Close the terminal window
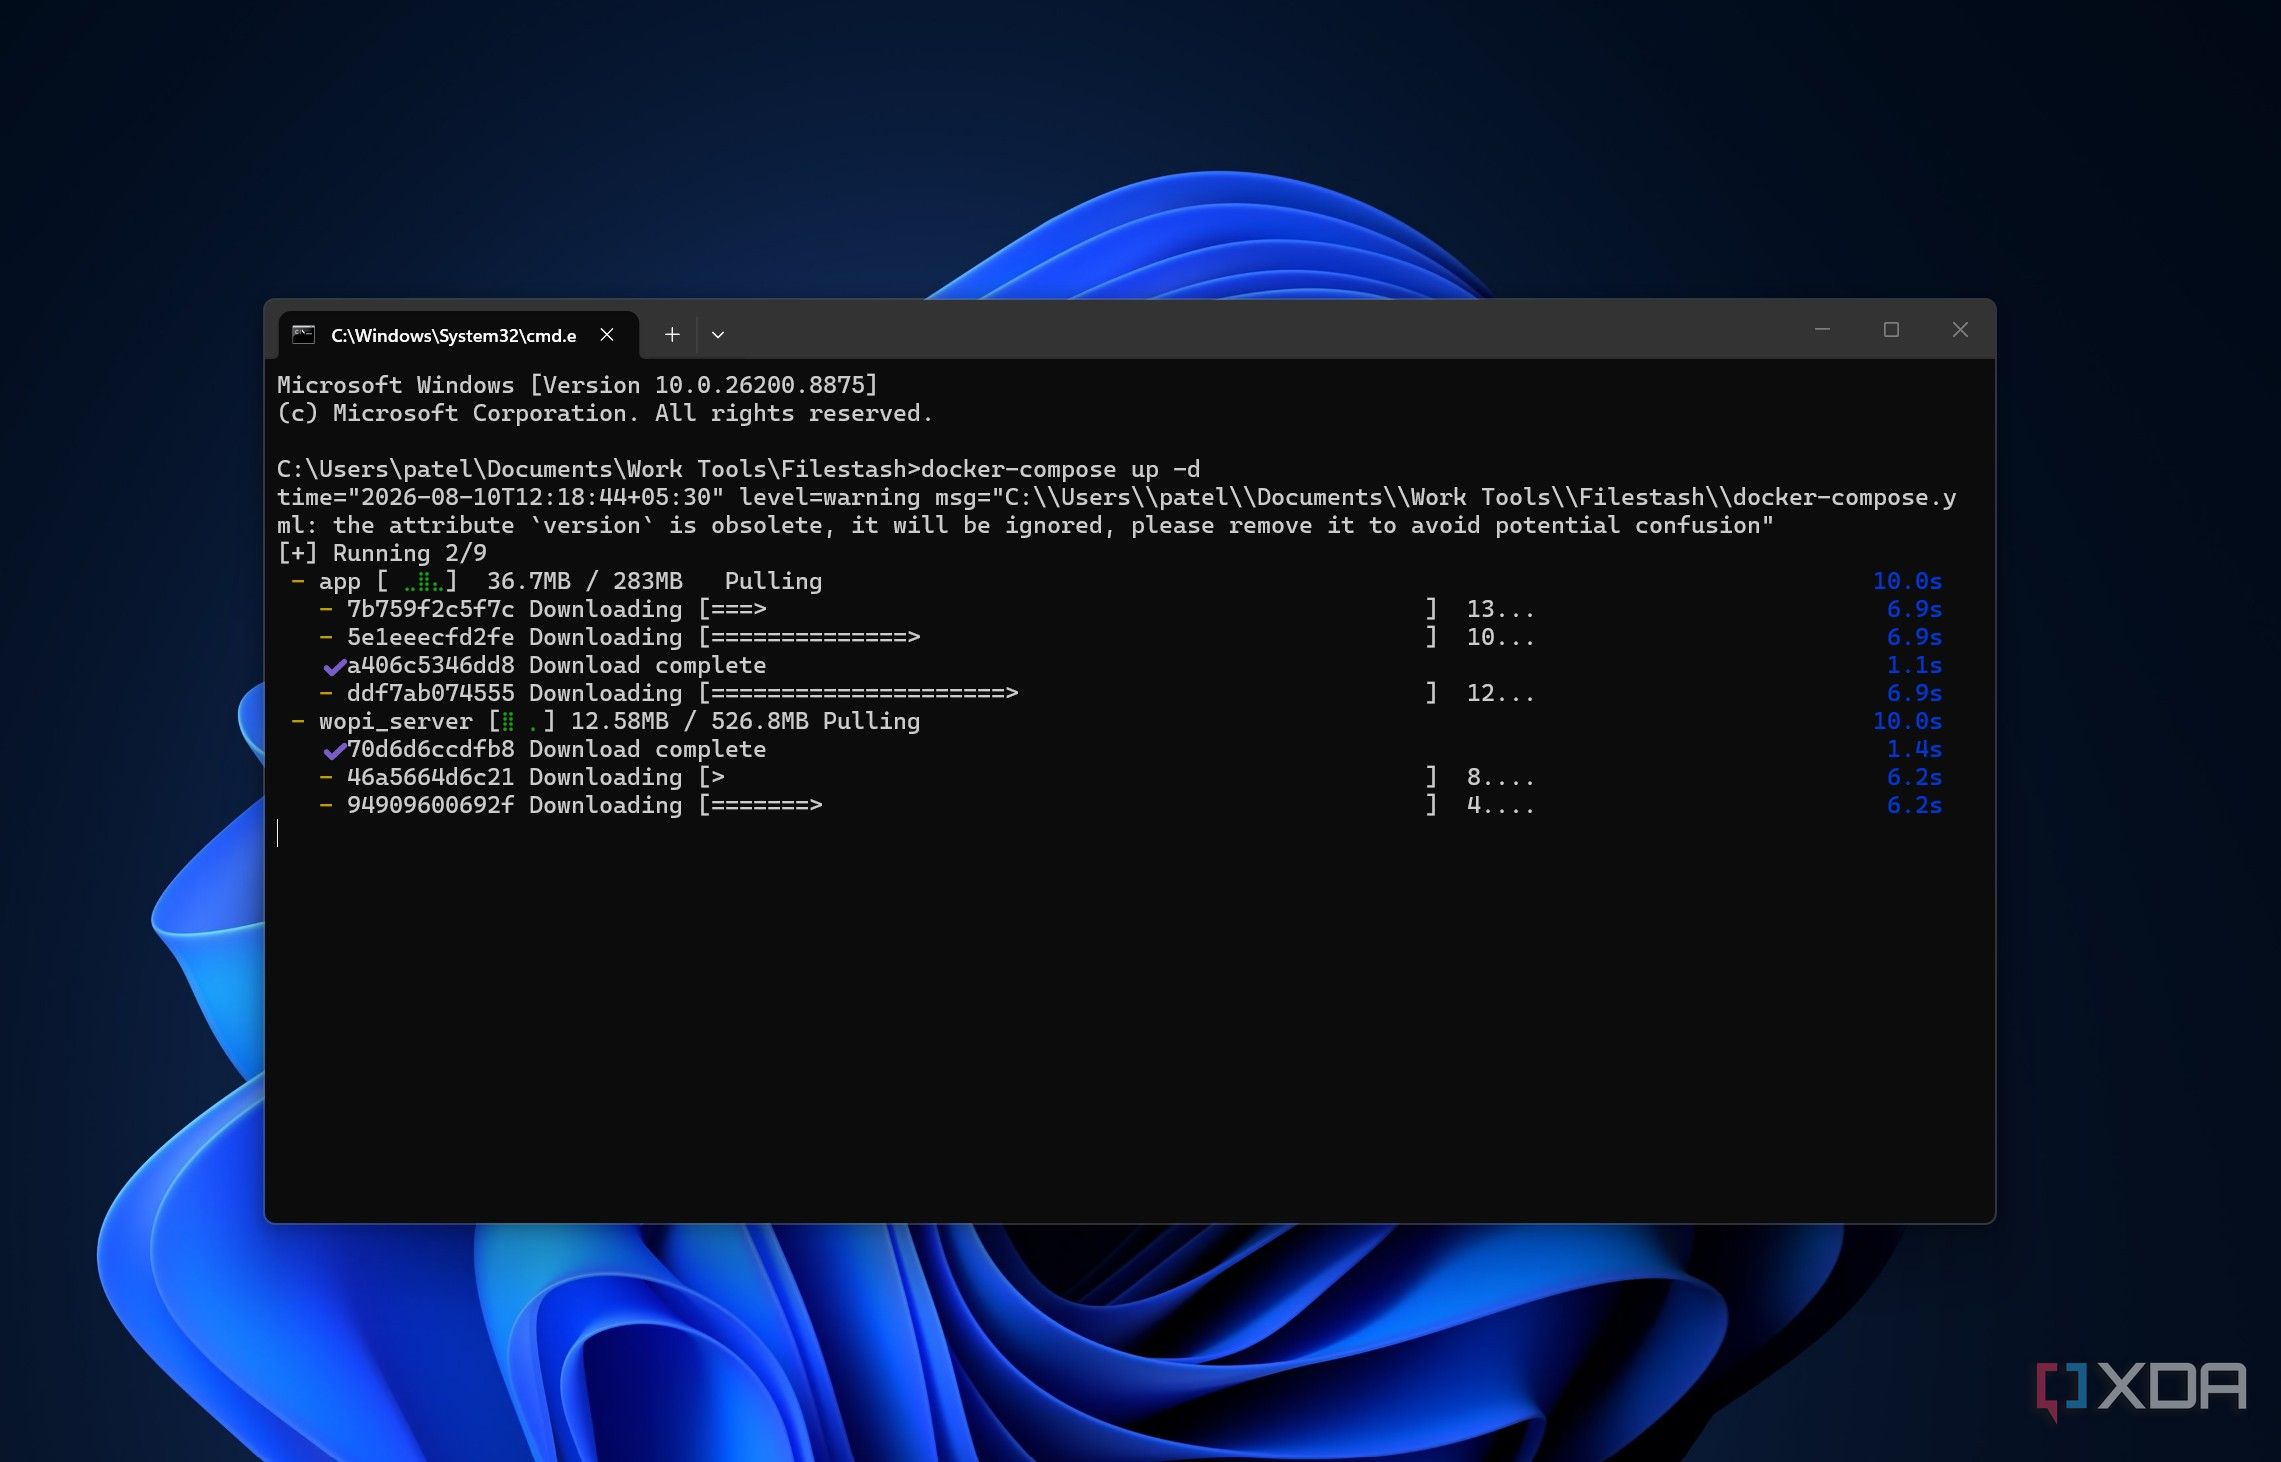Viewport: 2281px width, 1462px height. tap(1960, 330)
